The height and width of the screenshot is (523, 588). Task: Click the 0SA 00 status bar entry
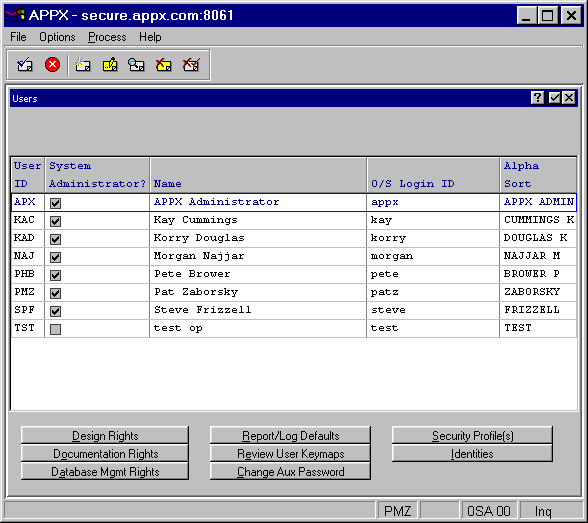pyautogui.click(x=489, y=511)
